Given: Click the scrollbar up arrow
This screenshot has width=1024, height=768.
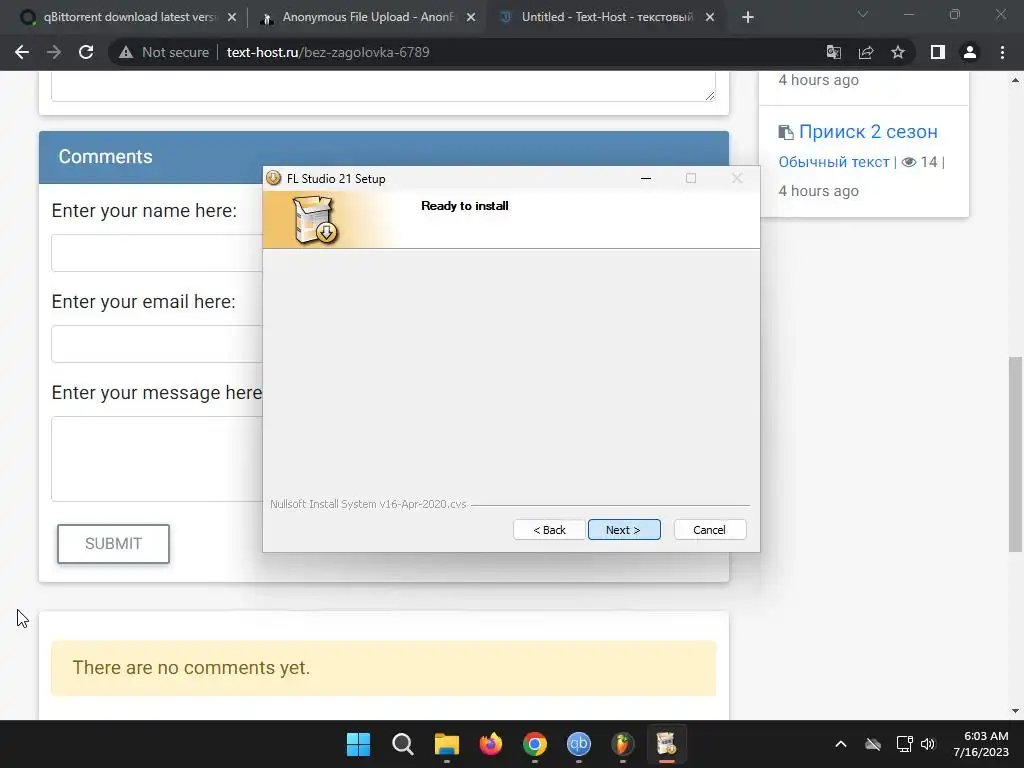Looking at the screenshot, I should tap(1016, 80).
